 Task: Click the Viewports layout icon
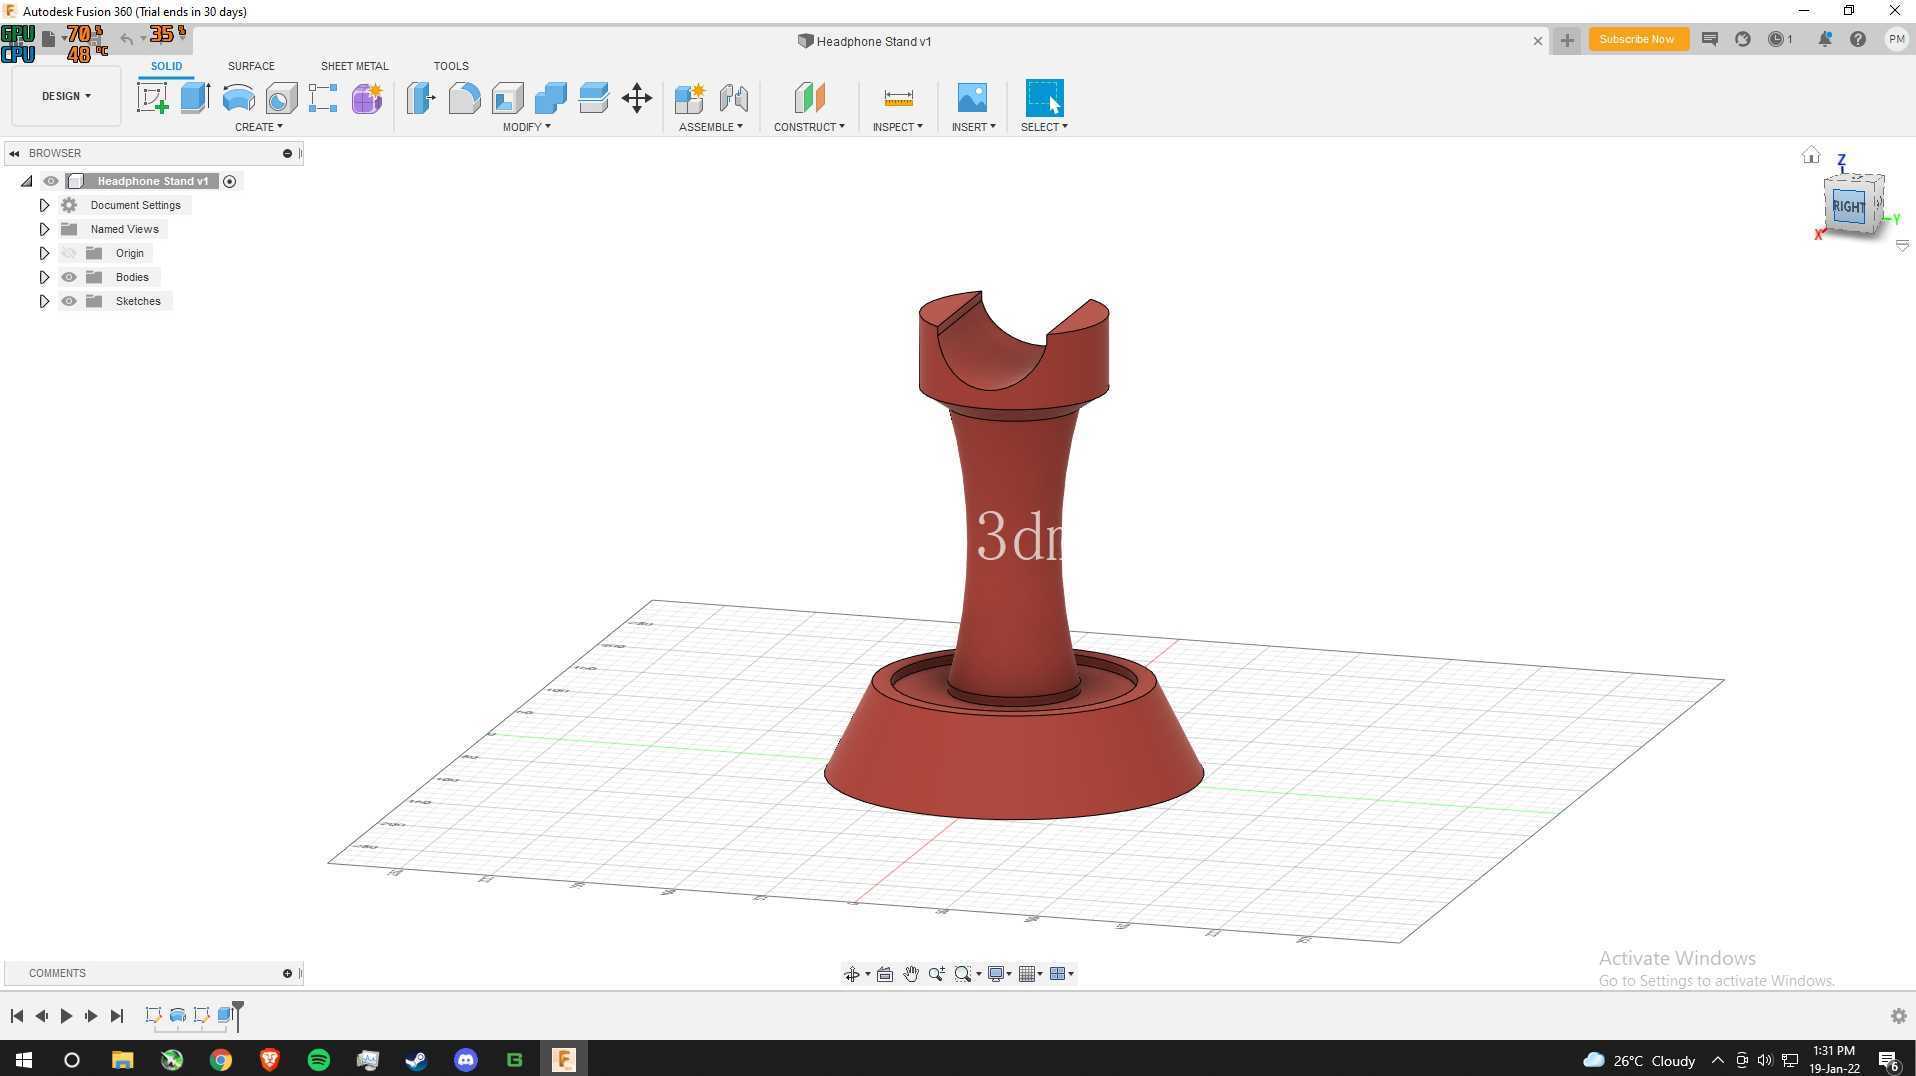tap(1057, 974)
